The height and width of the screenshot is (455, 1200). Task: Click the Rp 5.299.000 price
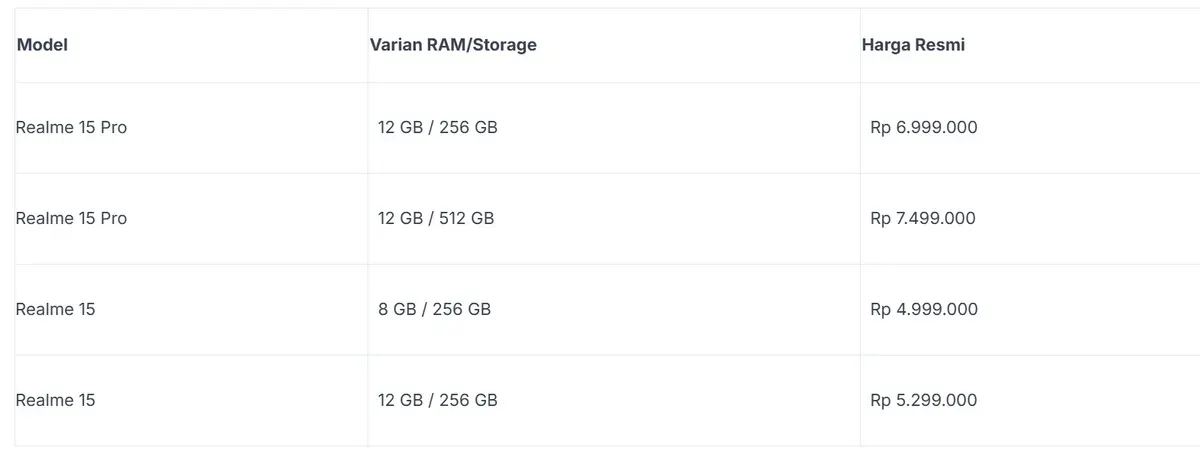click(924, 401)
